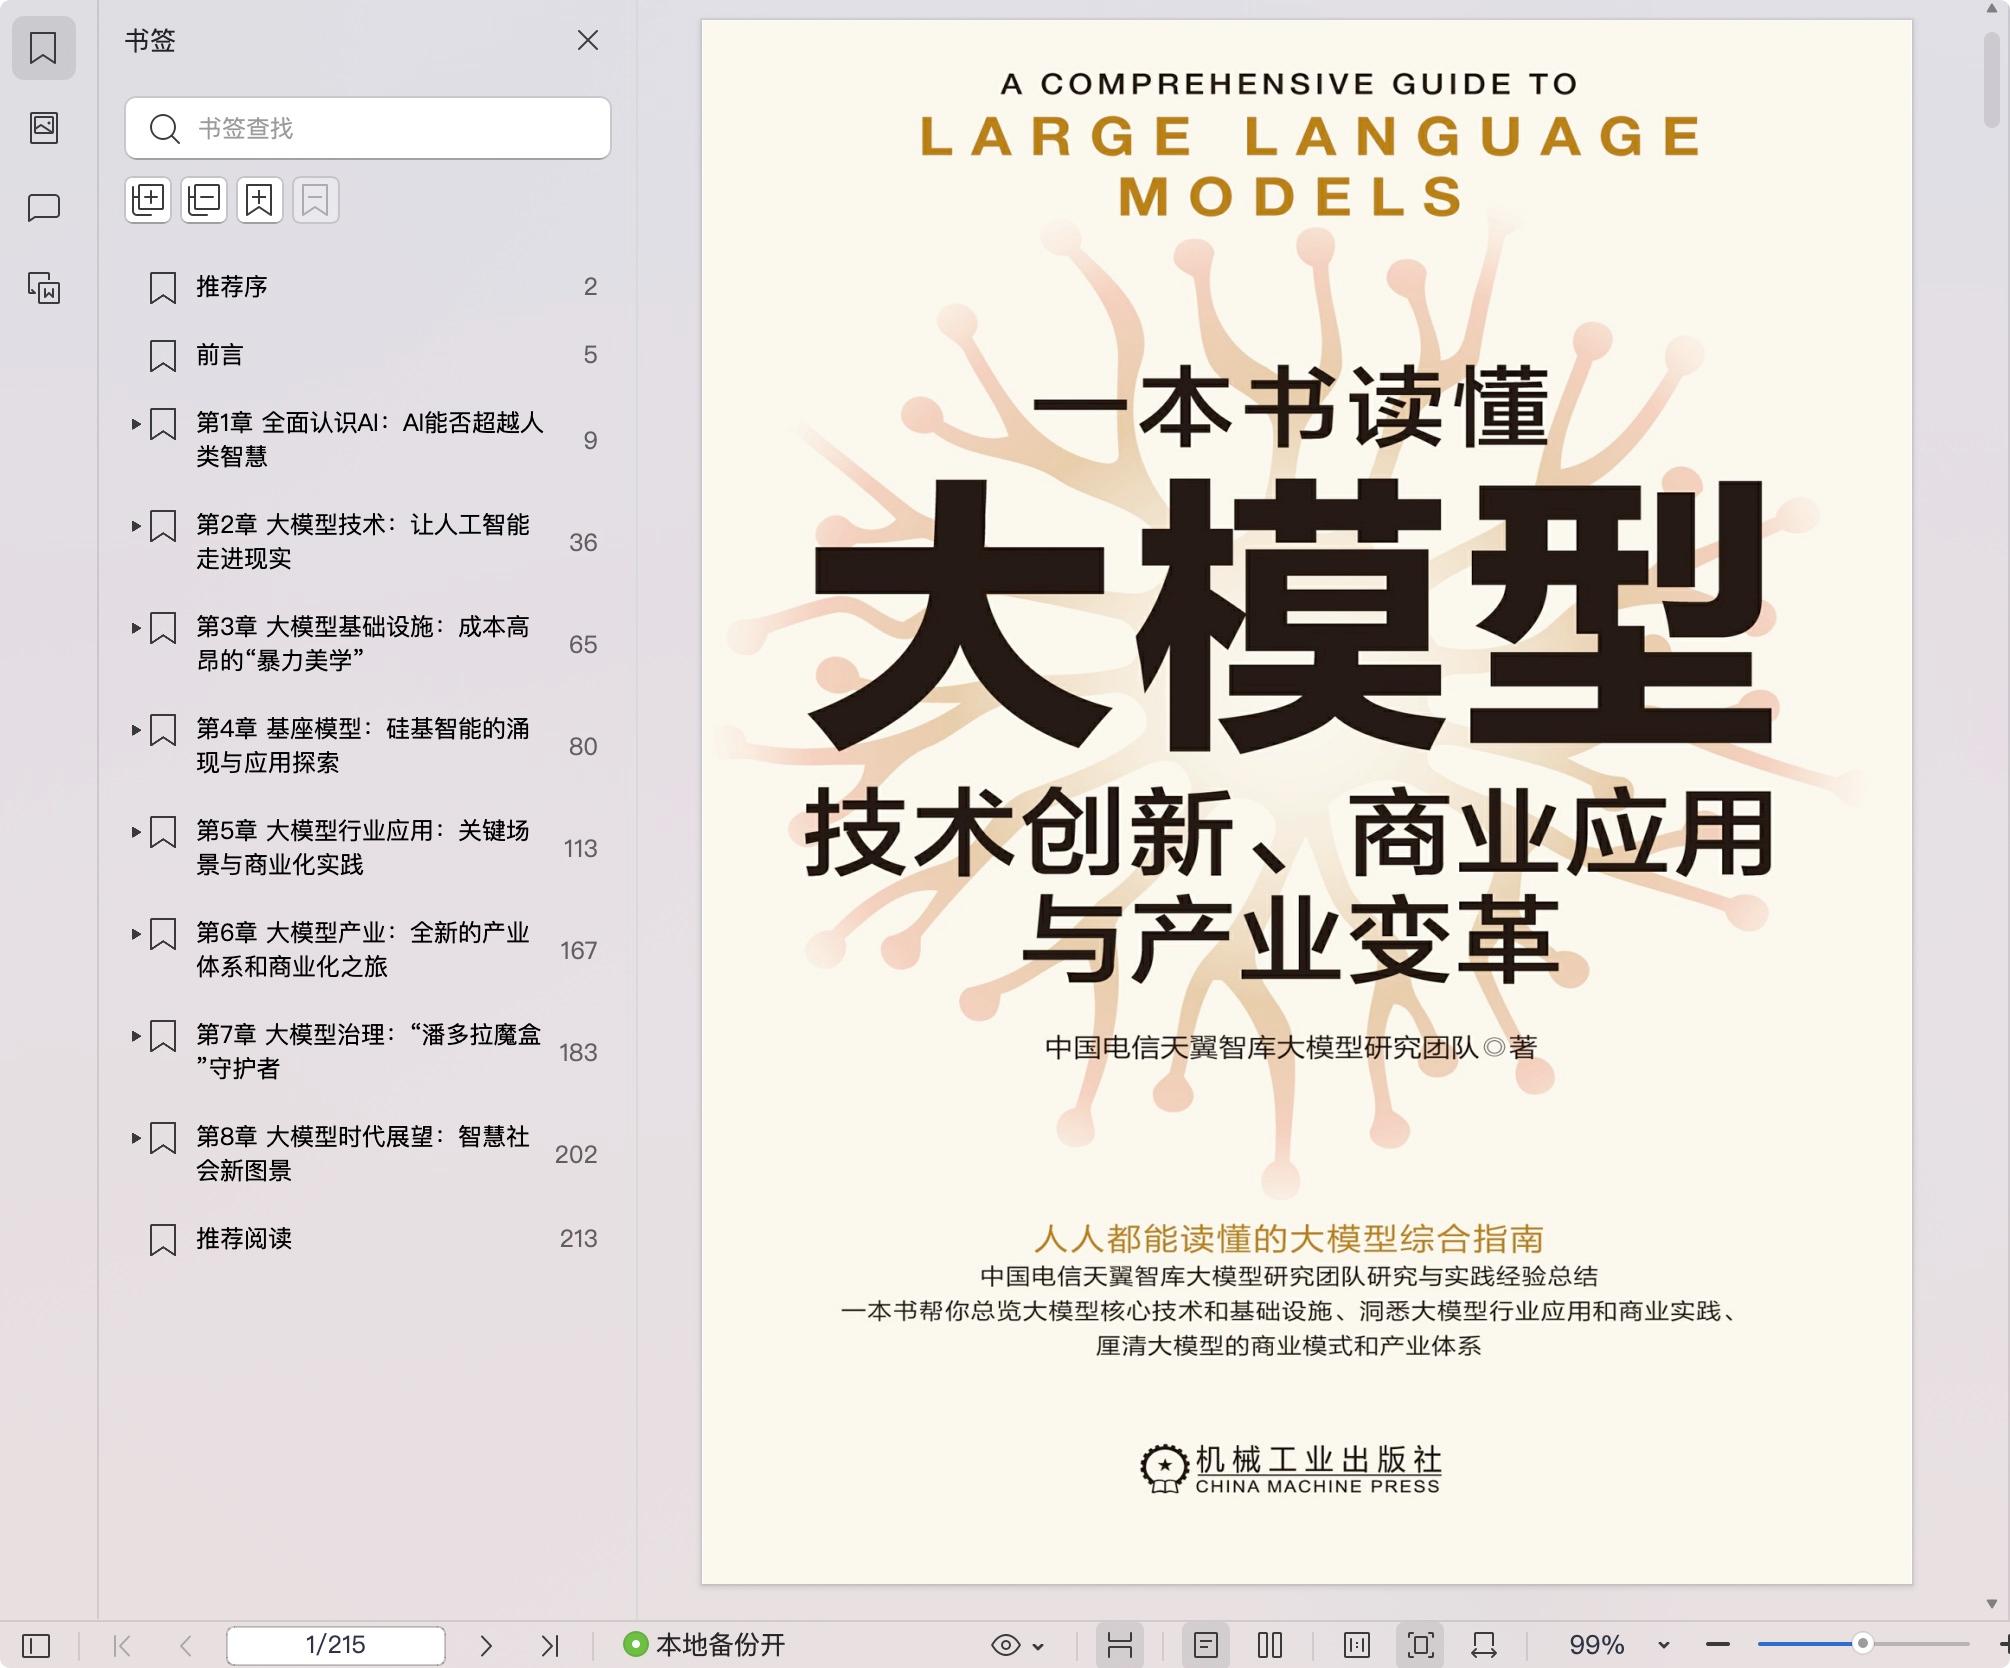Click the collapse all bookmarks icon
Screen dimensions: 2010x1668
204,200
